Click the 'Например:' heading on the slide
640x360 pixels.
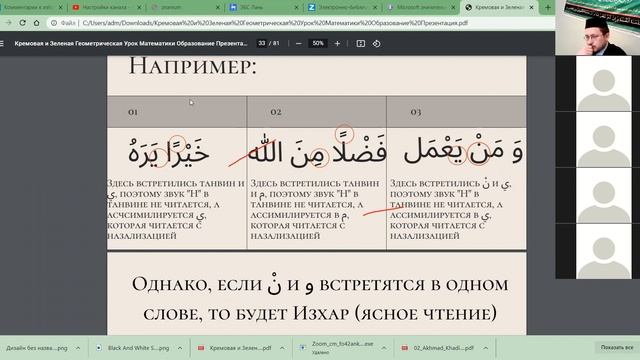[193, 66]
